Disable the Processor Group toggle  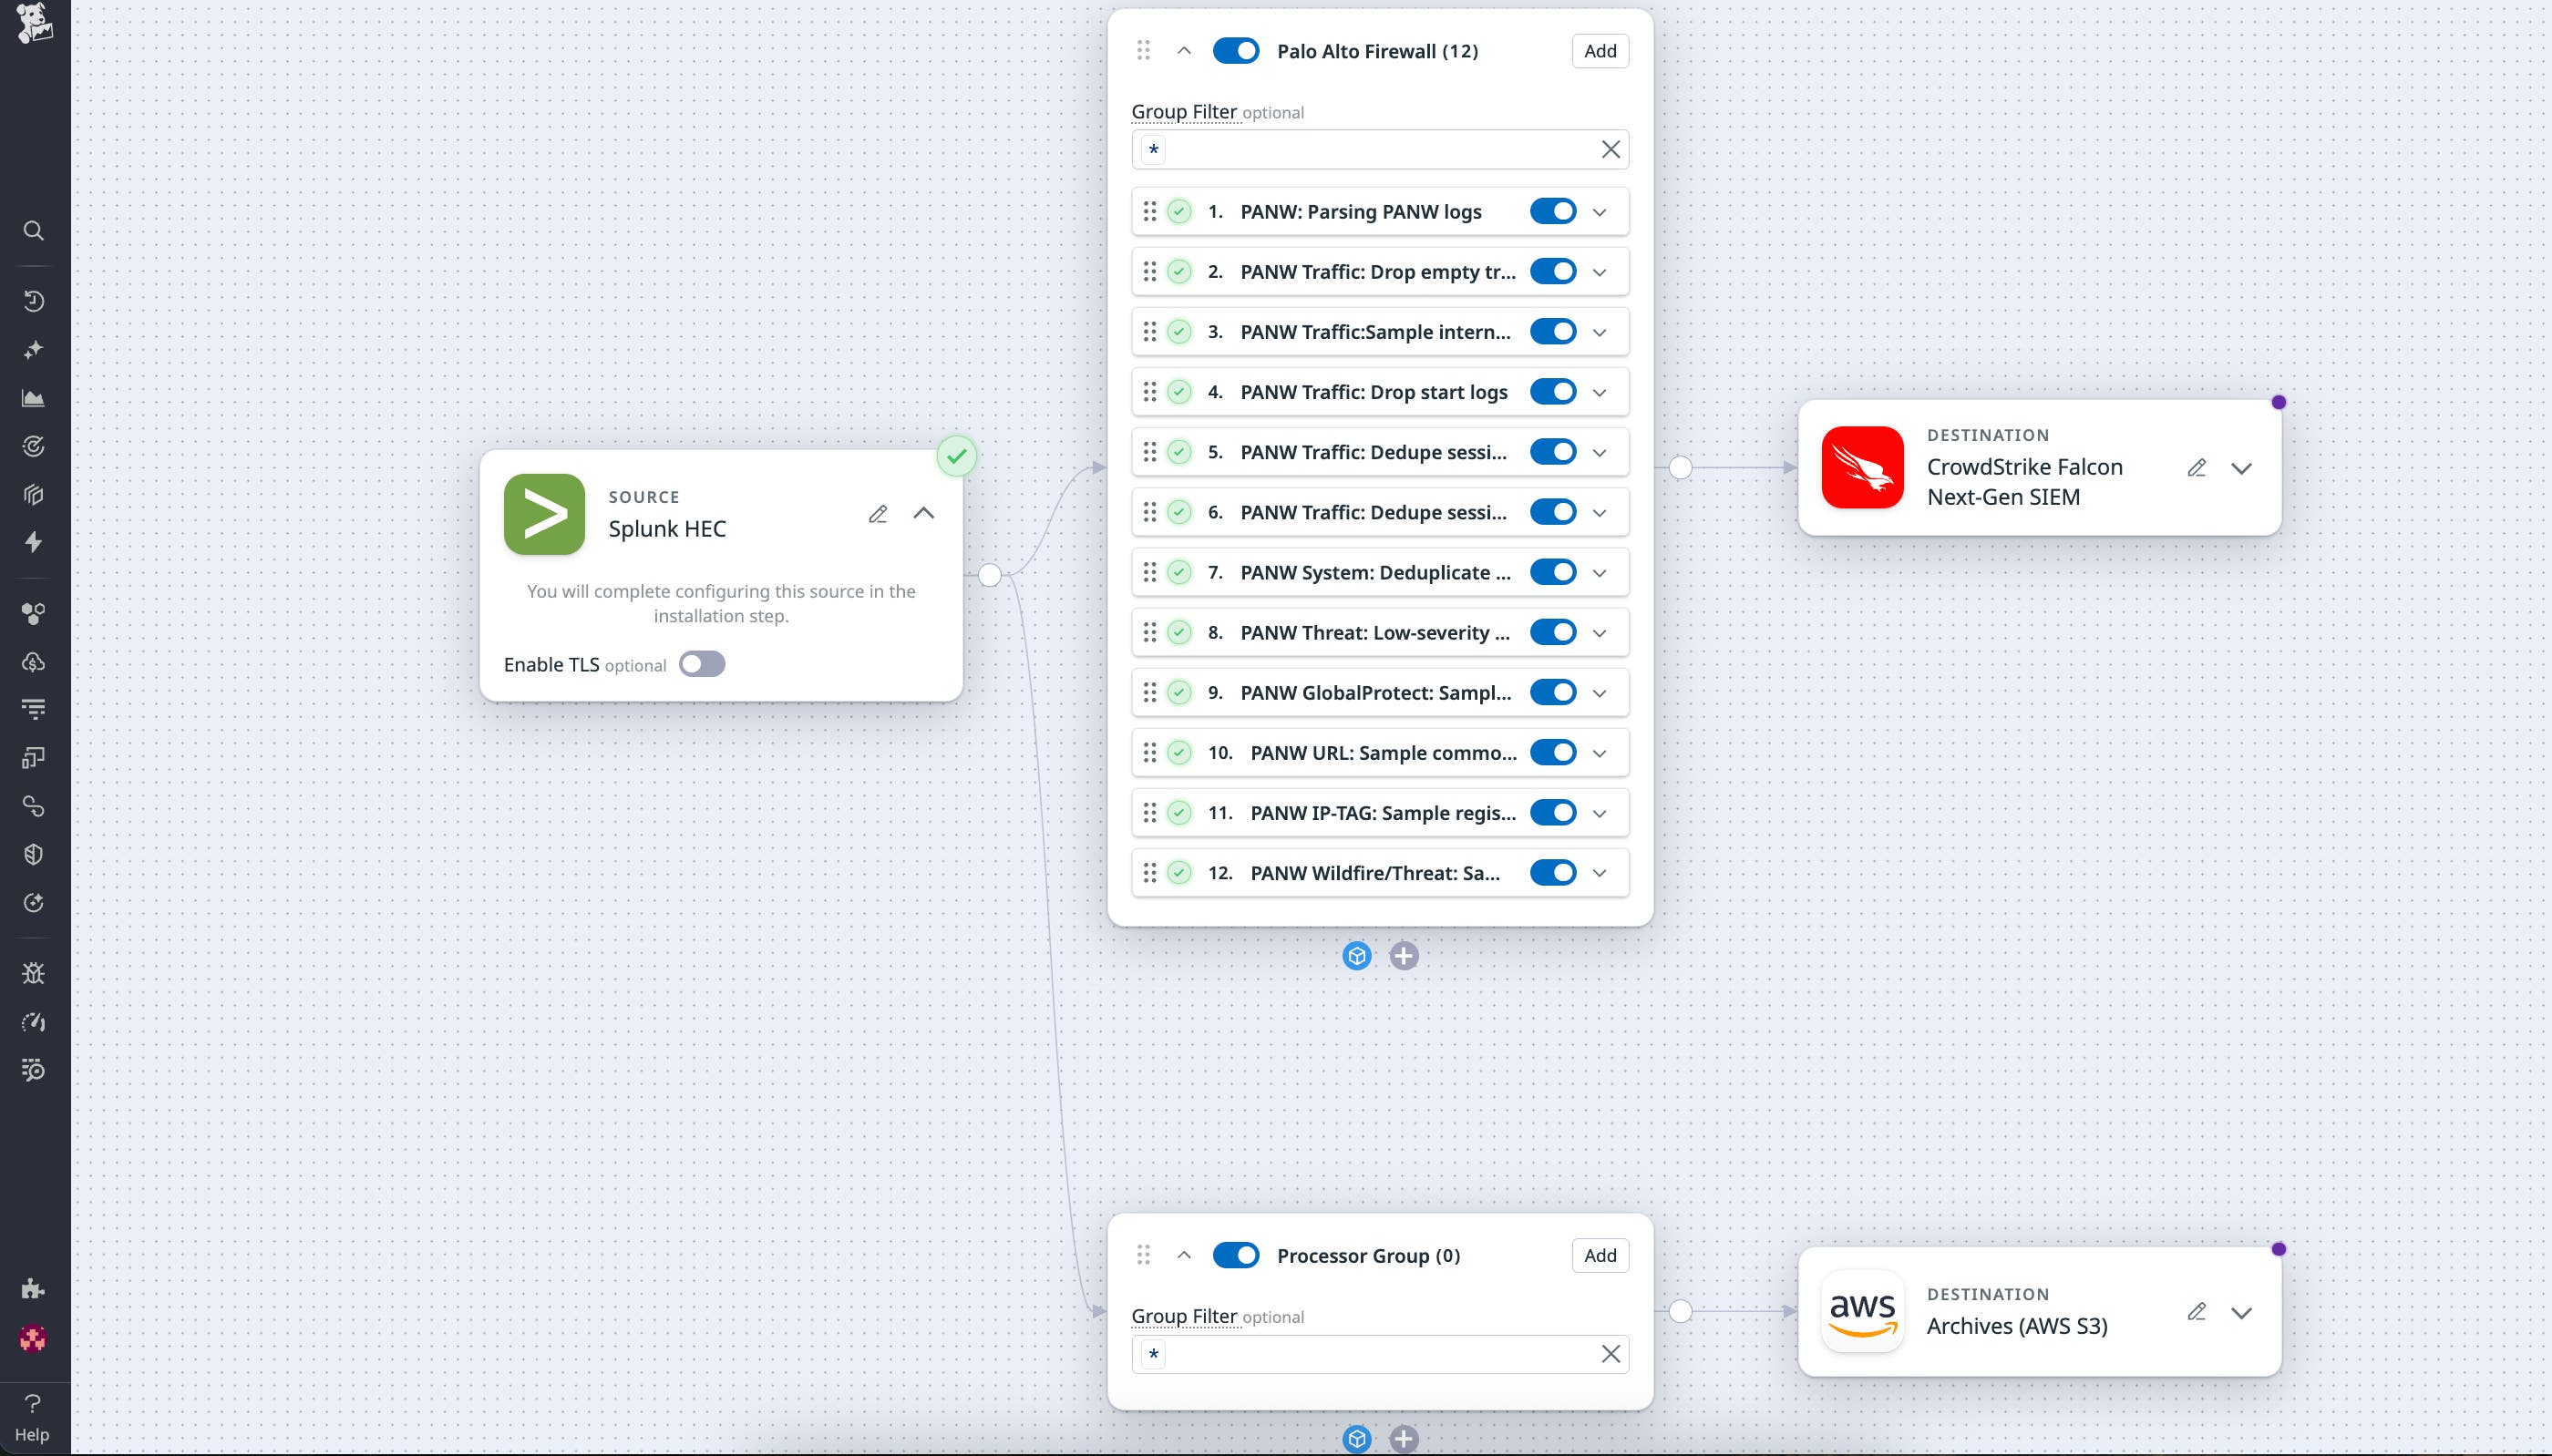1236,1255
